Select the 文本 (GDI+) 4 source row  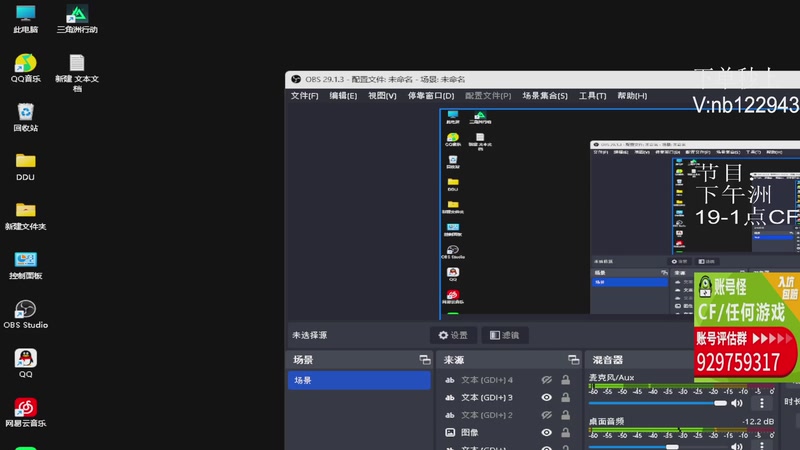(x=507, y=380)
